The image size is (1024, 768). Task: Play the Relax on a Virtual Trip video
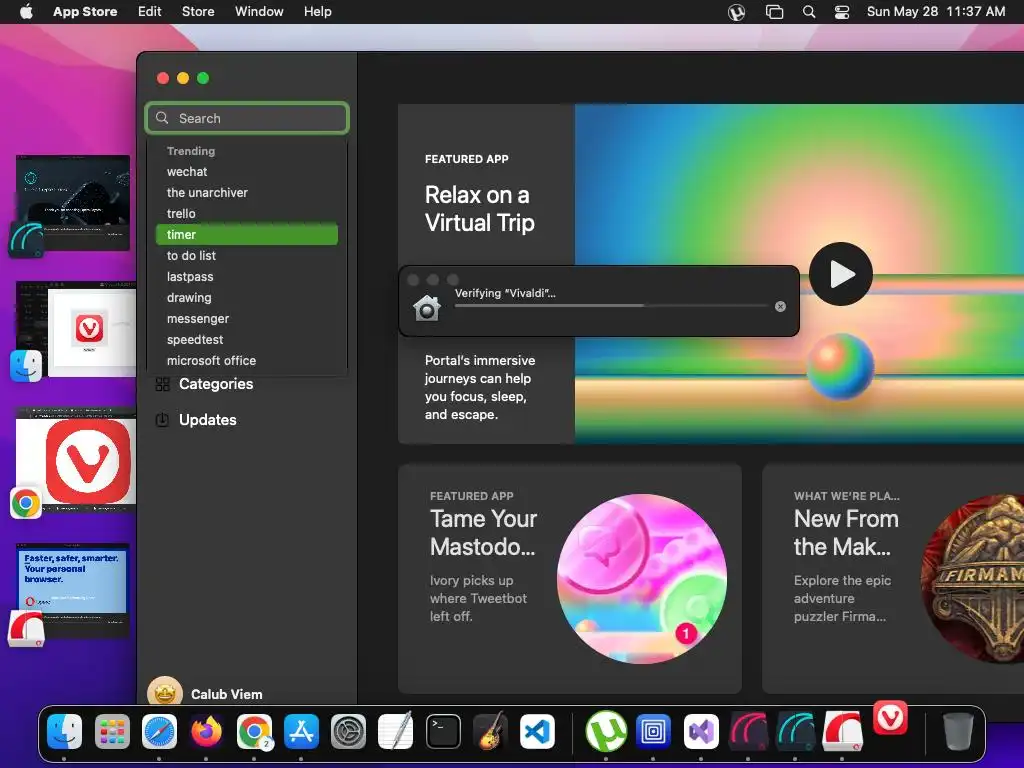(x=841, y=274)
